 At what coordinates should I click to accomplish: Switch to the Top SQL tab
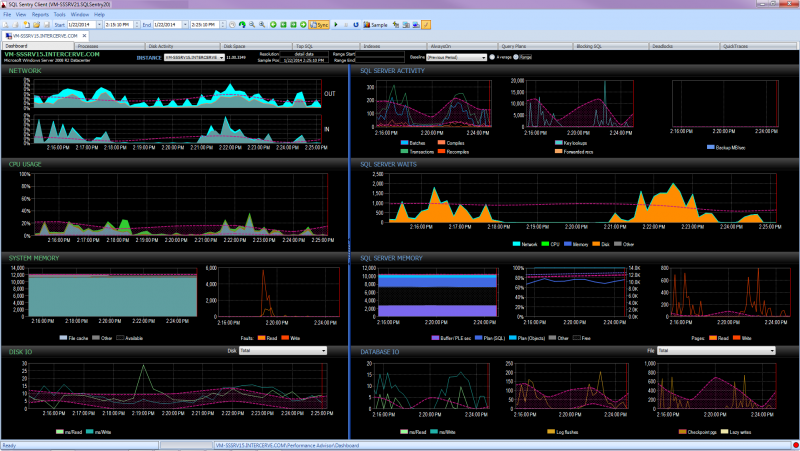coord(305,46)
